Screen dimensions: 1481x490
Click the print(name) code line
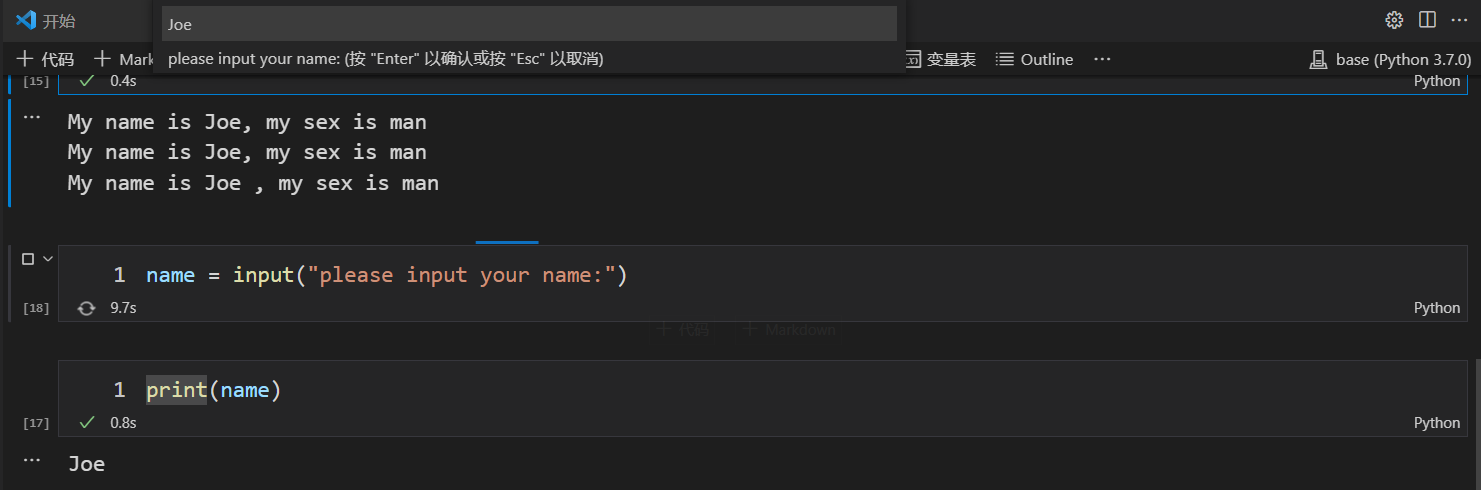214,390
